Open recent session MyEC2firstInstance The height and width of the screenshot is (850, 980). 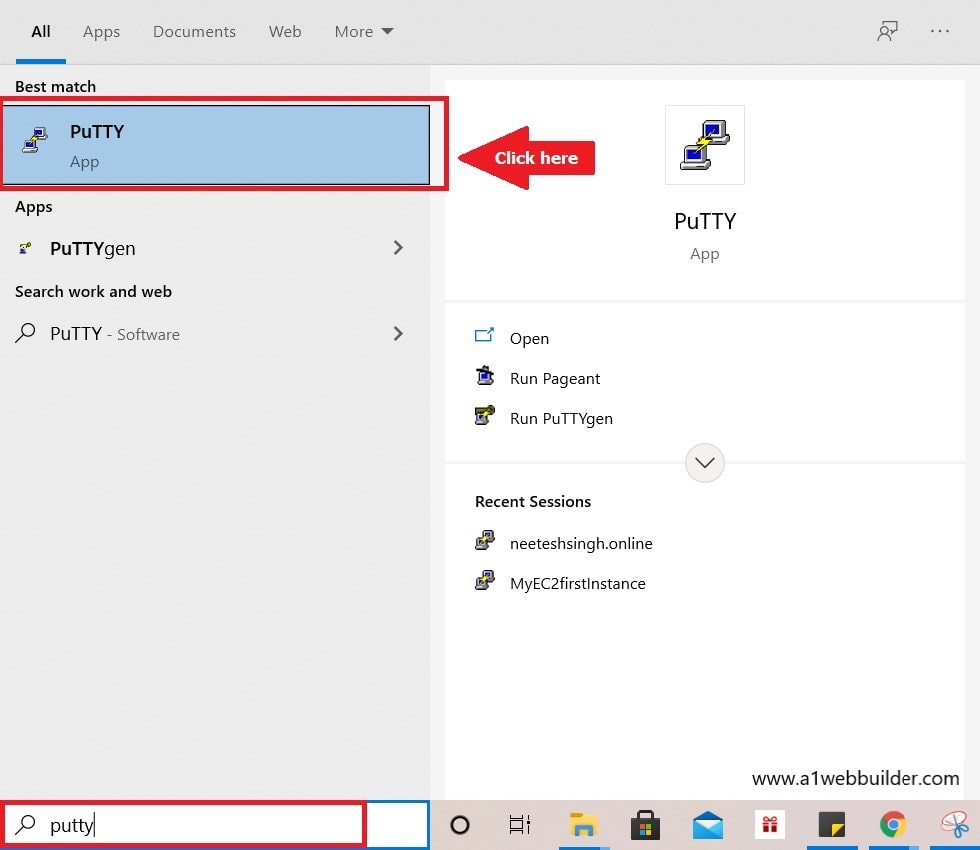(578, 583)
